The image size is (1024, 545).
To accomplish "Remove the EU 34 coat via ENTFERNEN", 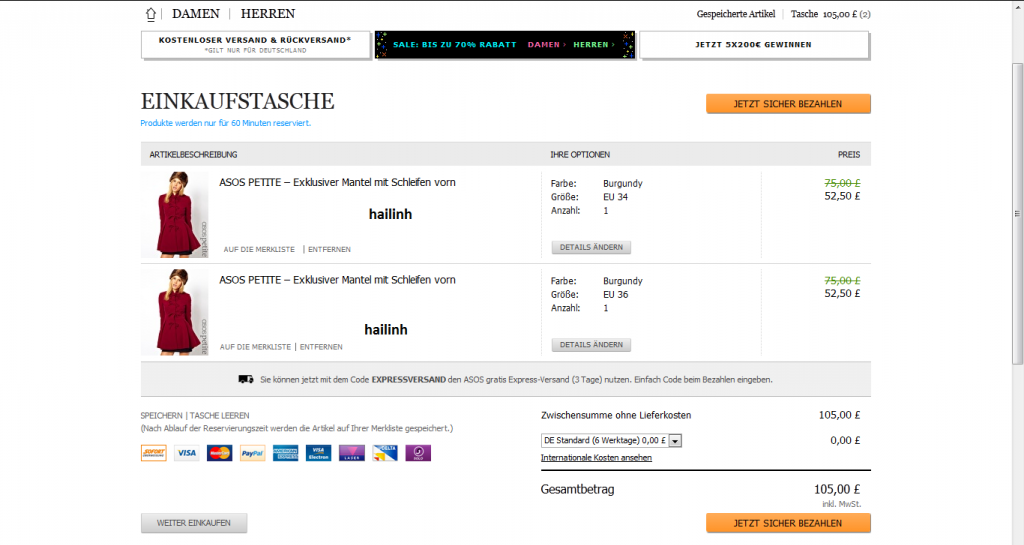I will (329, 248).
